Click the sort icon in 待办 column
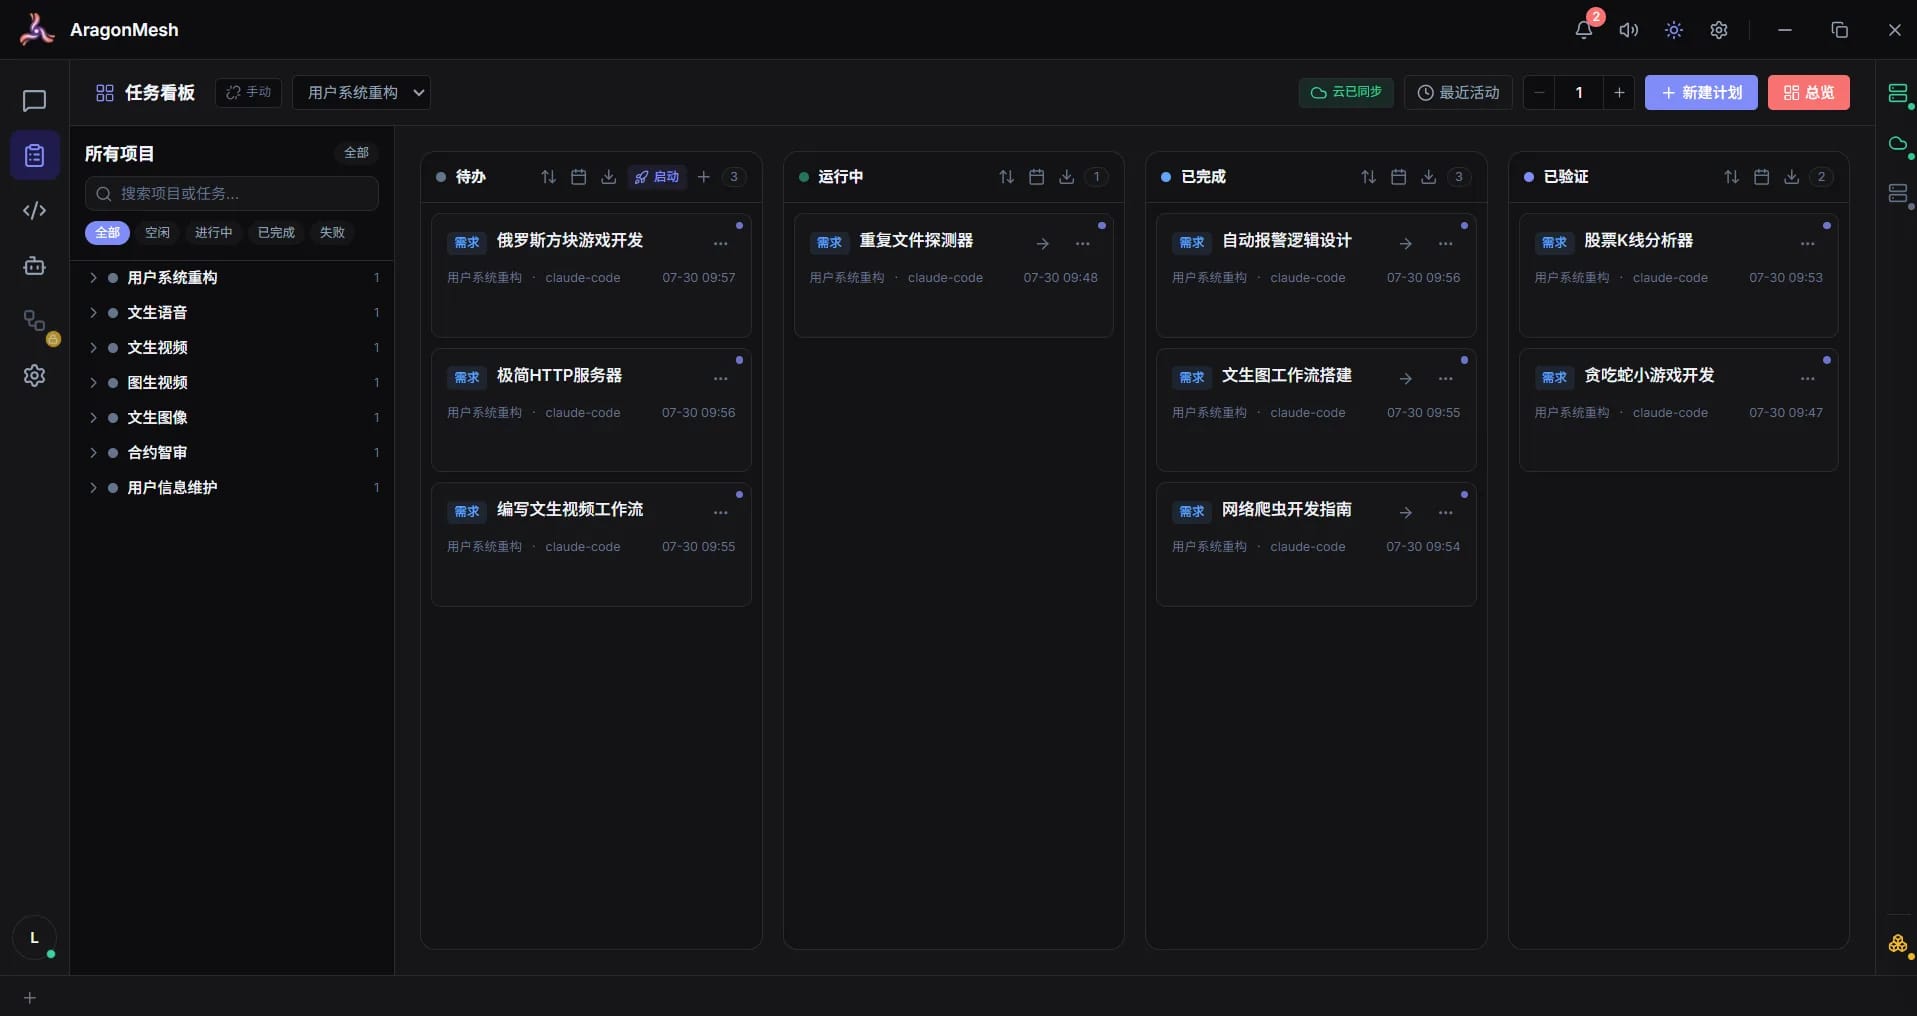The height and width of the screenshot is (1016, 1917). pos(548,177)
